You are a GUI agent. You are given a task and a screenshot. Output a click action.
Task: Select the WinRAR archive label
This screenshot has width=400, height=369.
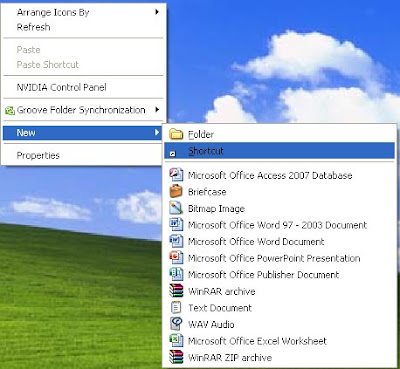222,291
